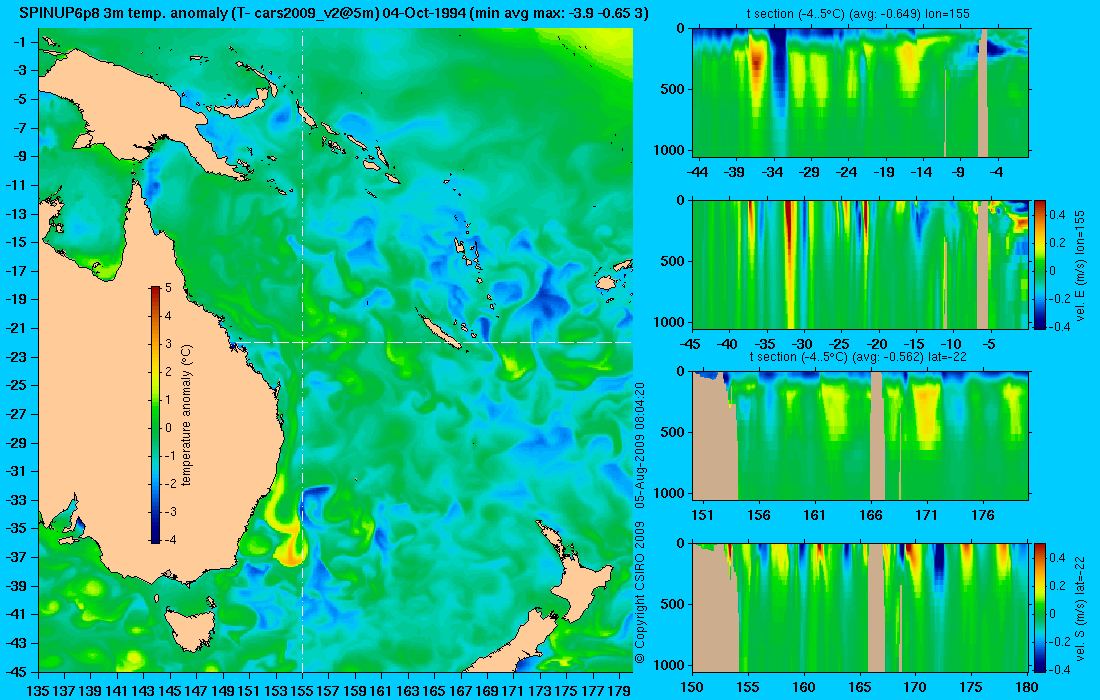Click the colorbar value 0 on the temperature scale

(x=168, y=427)
